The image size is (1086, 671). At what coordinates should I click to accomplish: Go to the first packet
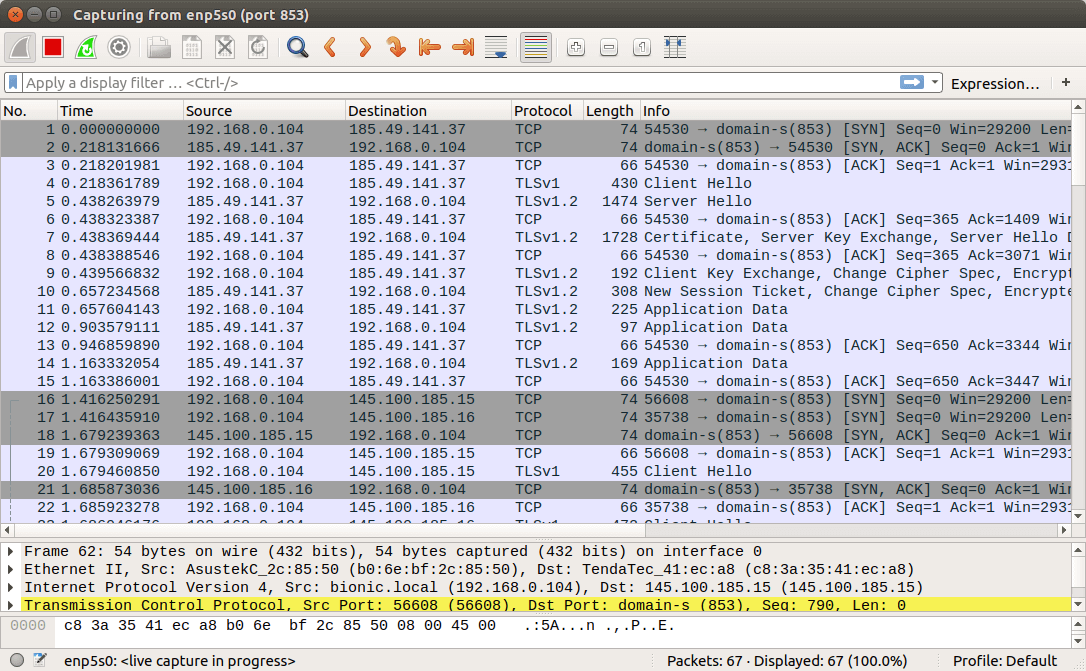(x=429, y=47)
